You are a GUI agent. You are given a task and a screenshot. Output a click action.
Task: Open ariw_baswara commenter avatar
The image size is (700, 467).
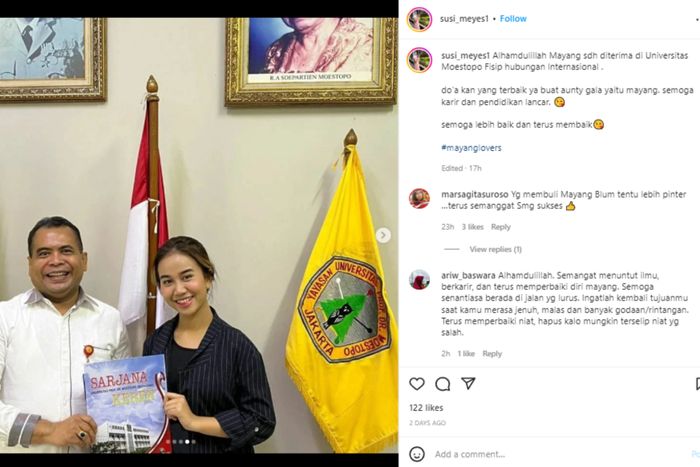coord(419,280)
